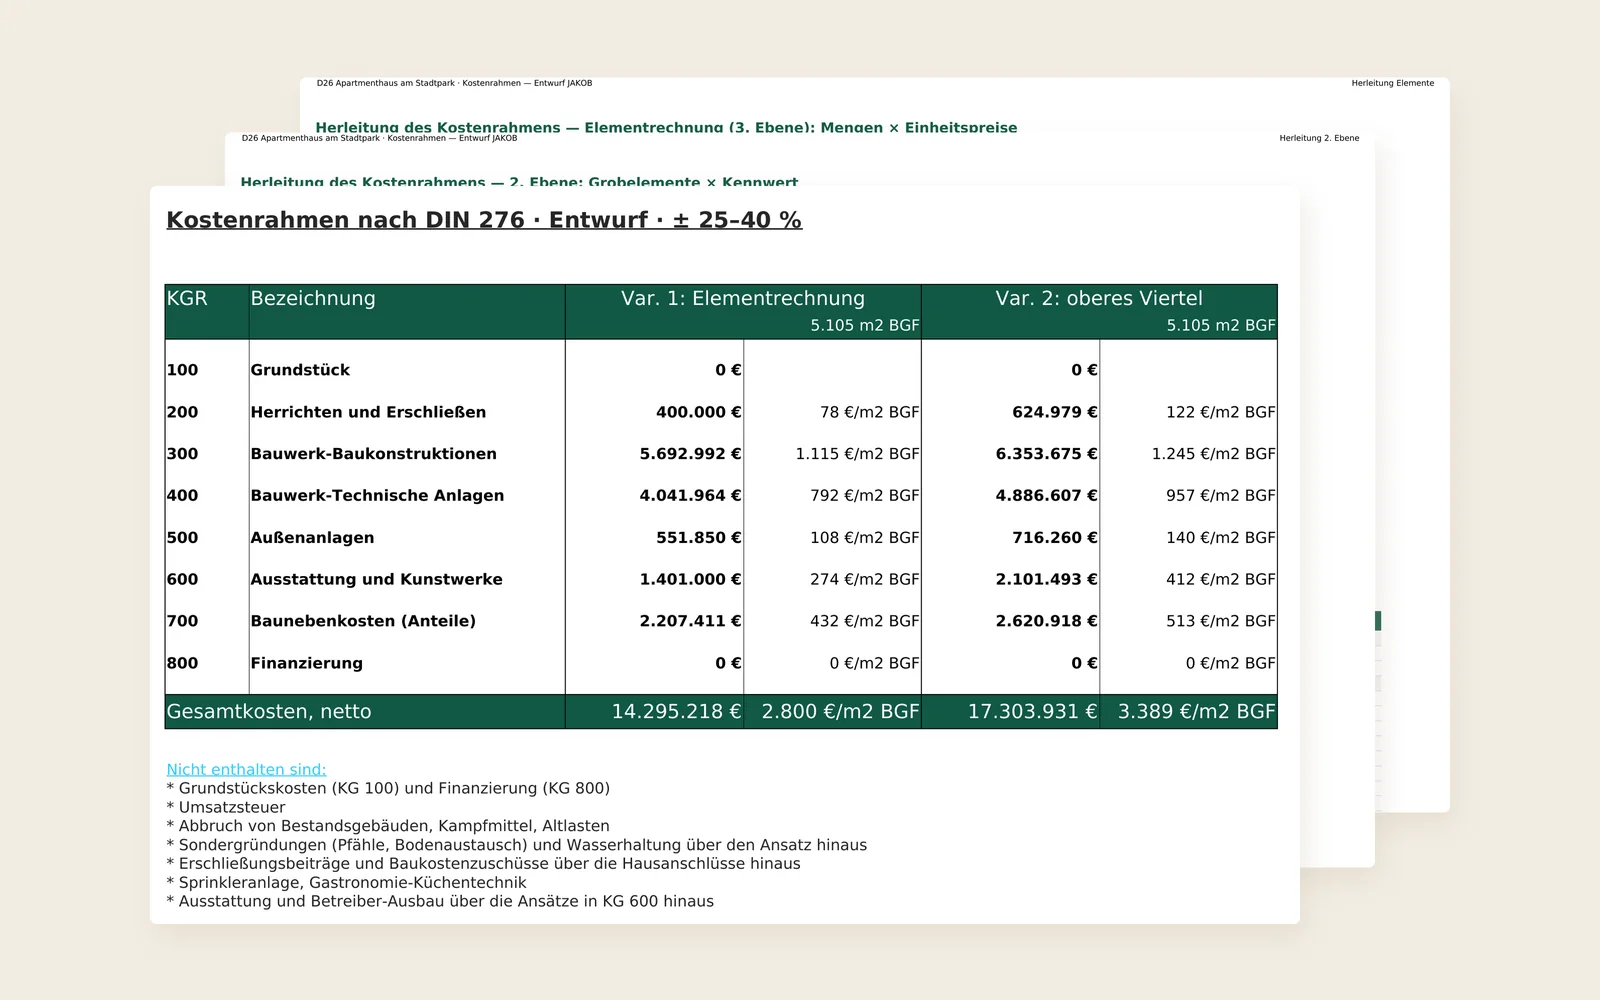Click the value '716.260 €'

pos(1054,538)
